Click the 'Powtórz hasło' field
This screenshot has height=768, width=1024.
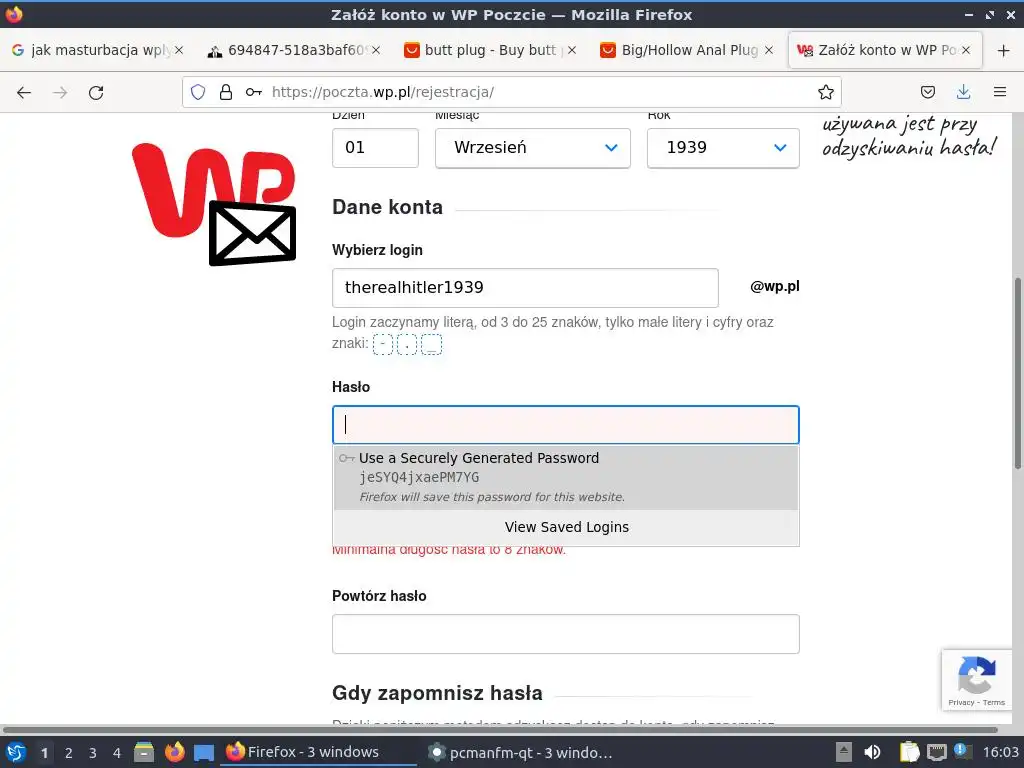[x=566, y=633]
